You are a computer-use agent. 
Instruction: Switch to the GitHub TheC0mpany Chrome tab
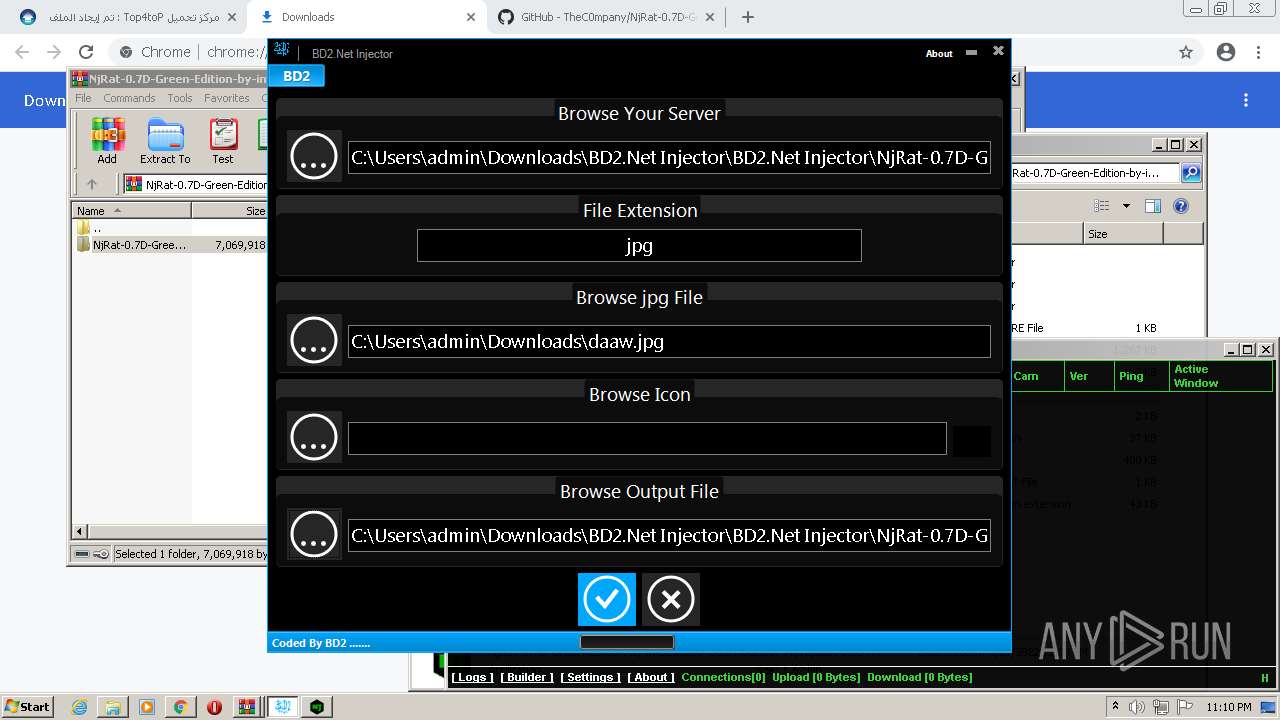[607, 17]
